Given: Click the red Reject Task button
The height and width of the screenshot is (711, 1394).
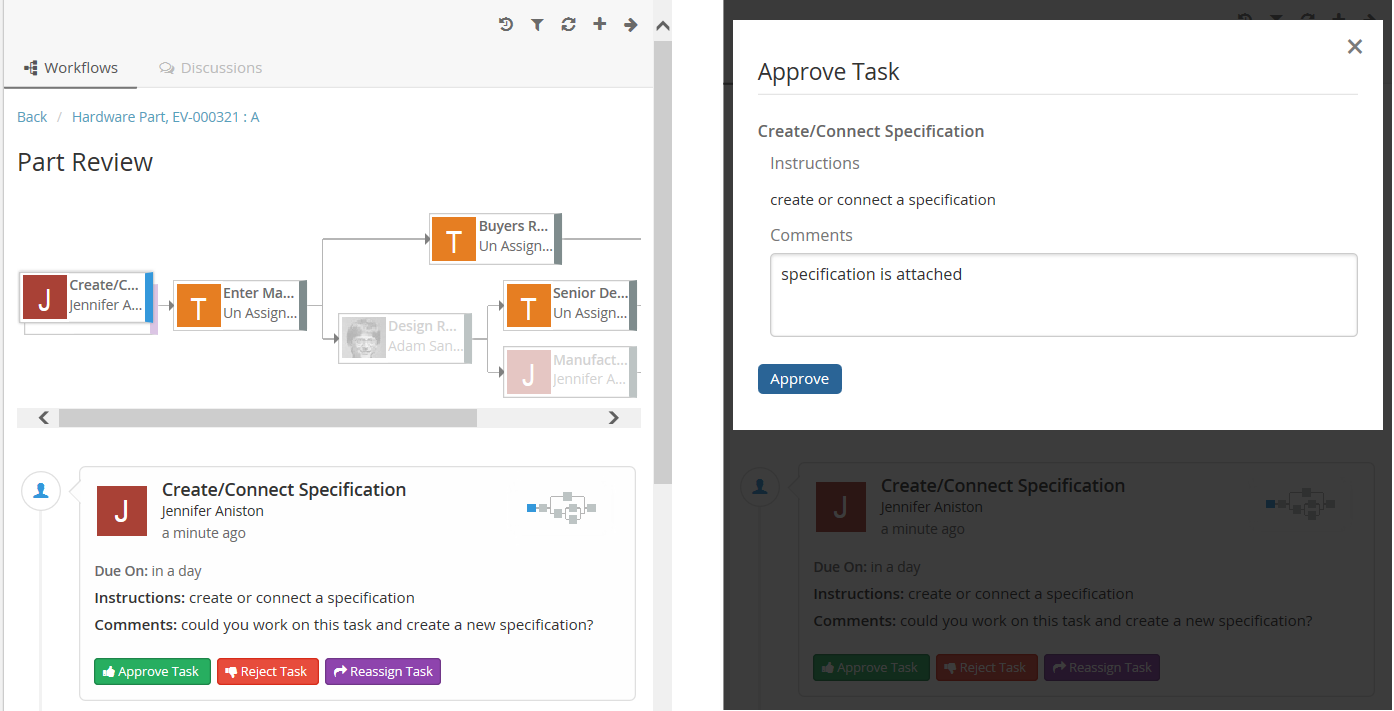Looking at the screenshot, I should [x=267, y=671].
